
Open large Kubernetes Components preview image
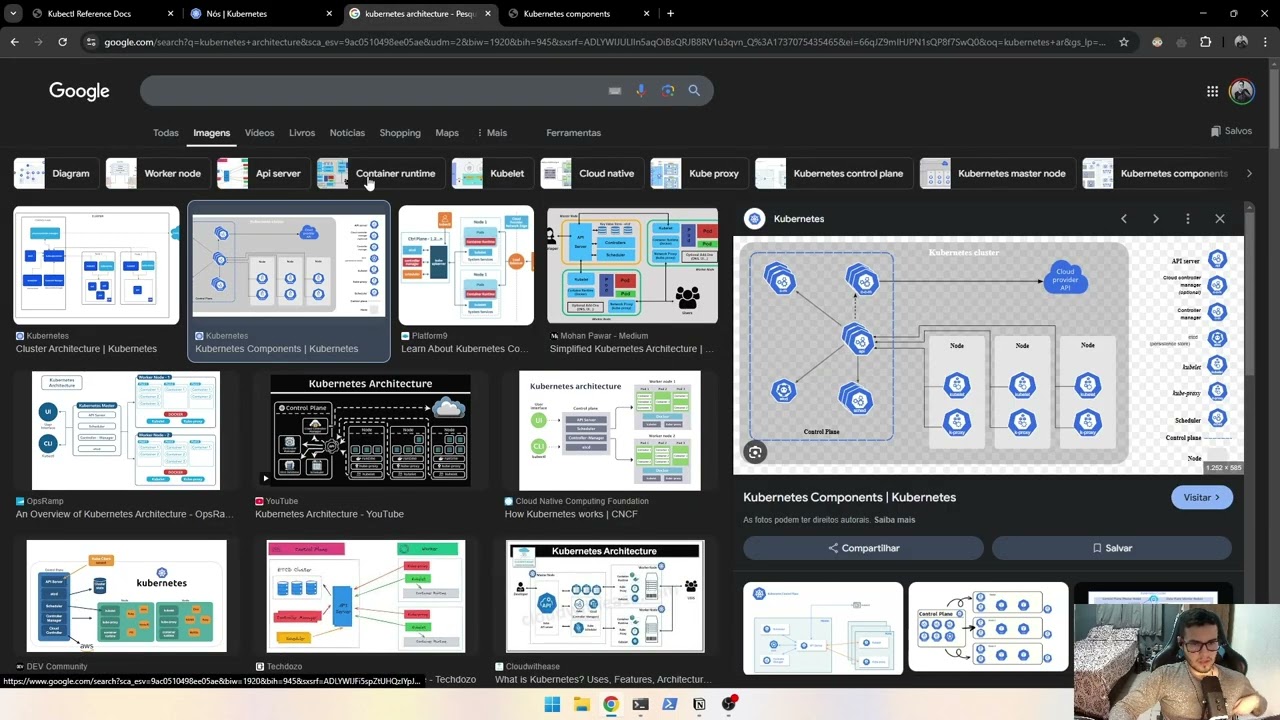(988, 355)
